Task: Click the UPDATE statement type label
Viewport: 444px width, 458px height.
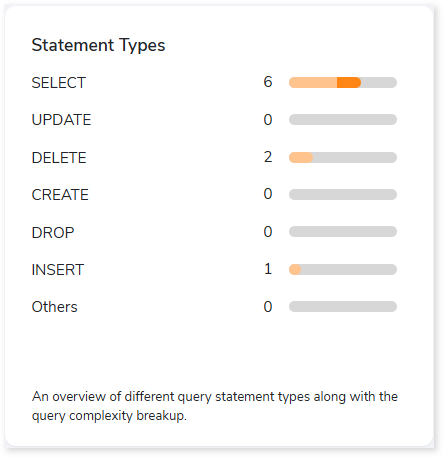Action: (x=61, y=120)
